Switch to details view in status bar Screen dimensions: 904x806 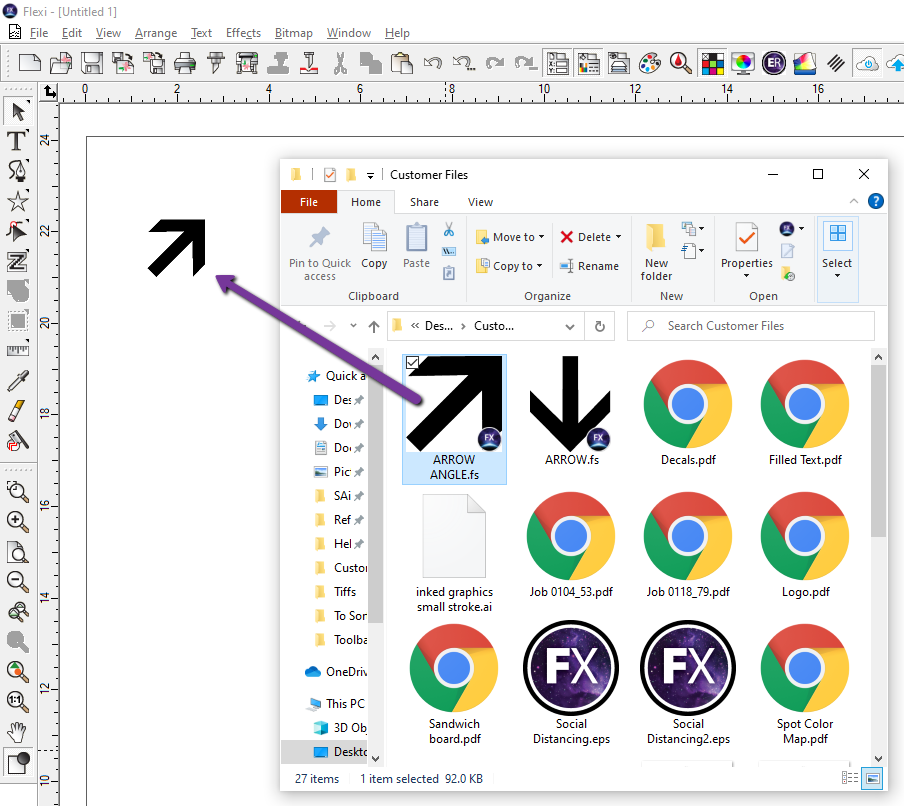850,778
